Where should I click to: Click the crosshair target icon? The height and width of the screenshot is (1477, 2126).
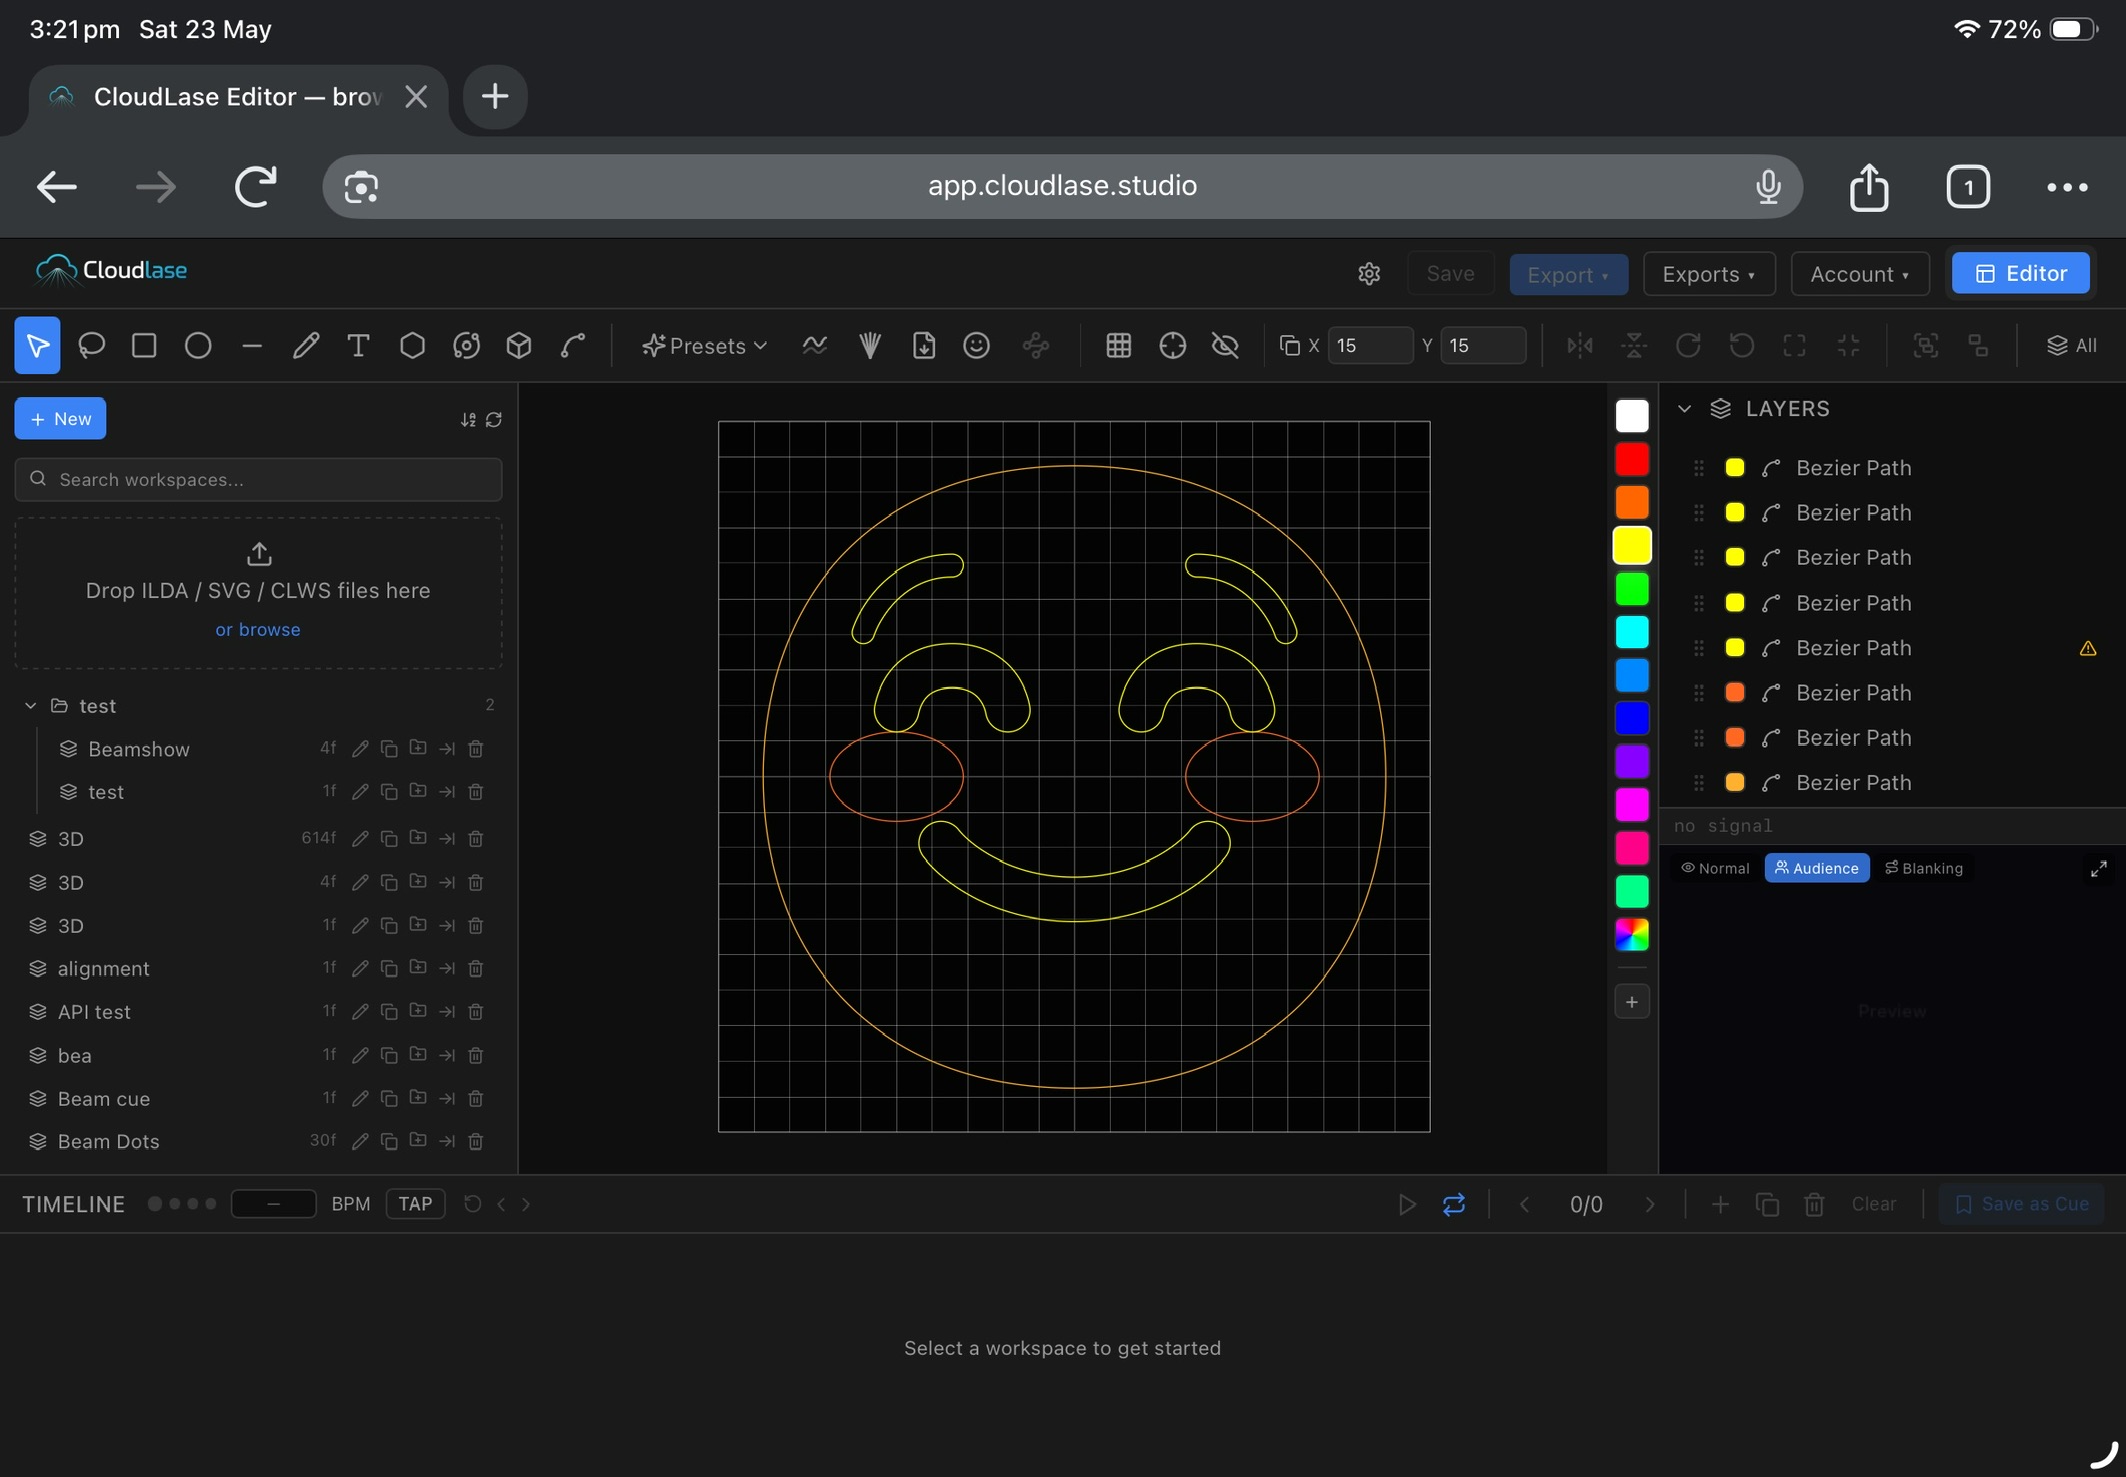click(1173, 346)
